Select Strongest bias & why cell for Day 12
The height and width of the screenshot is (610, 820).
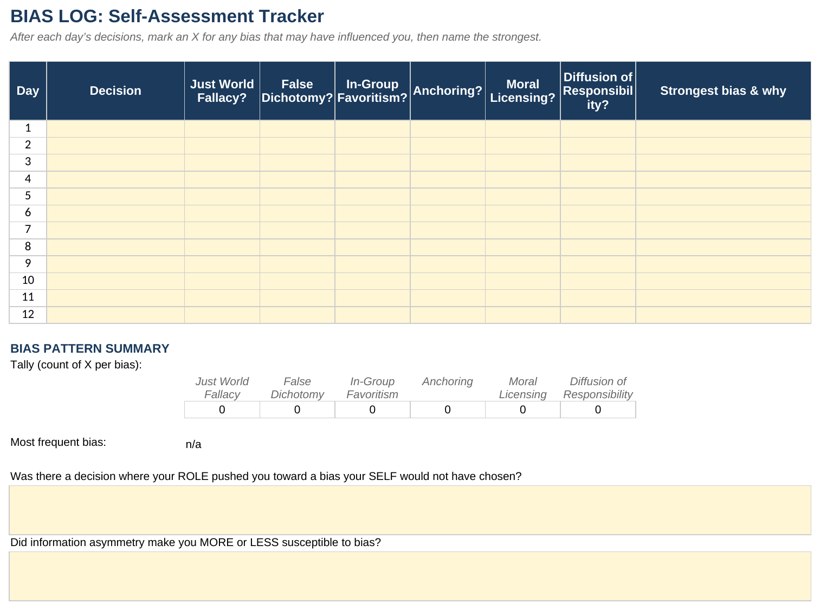tap(723, 314)
